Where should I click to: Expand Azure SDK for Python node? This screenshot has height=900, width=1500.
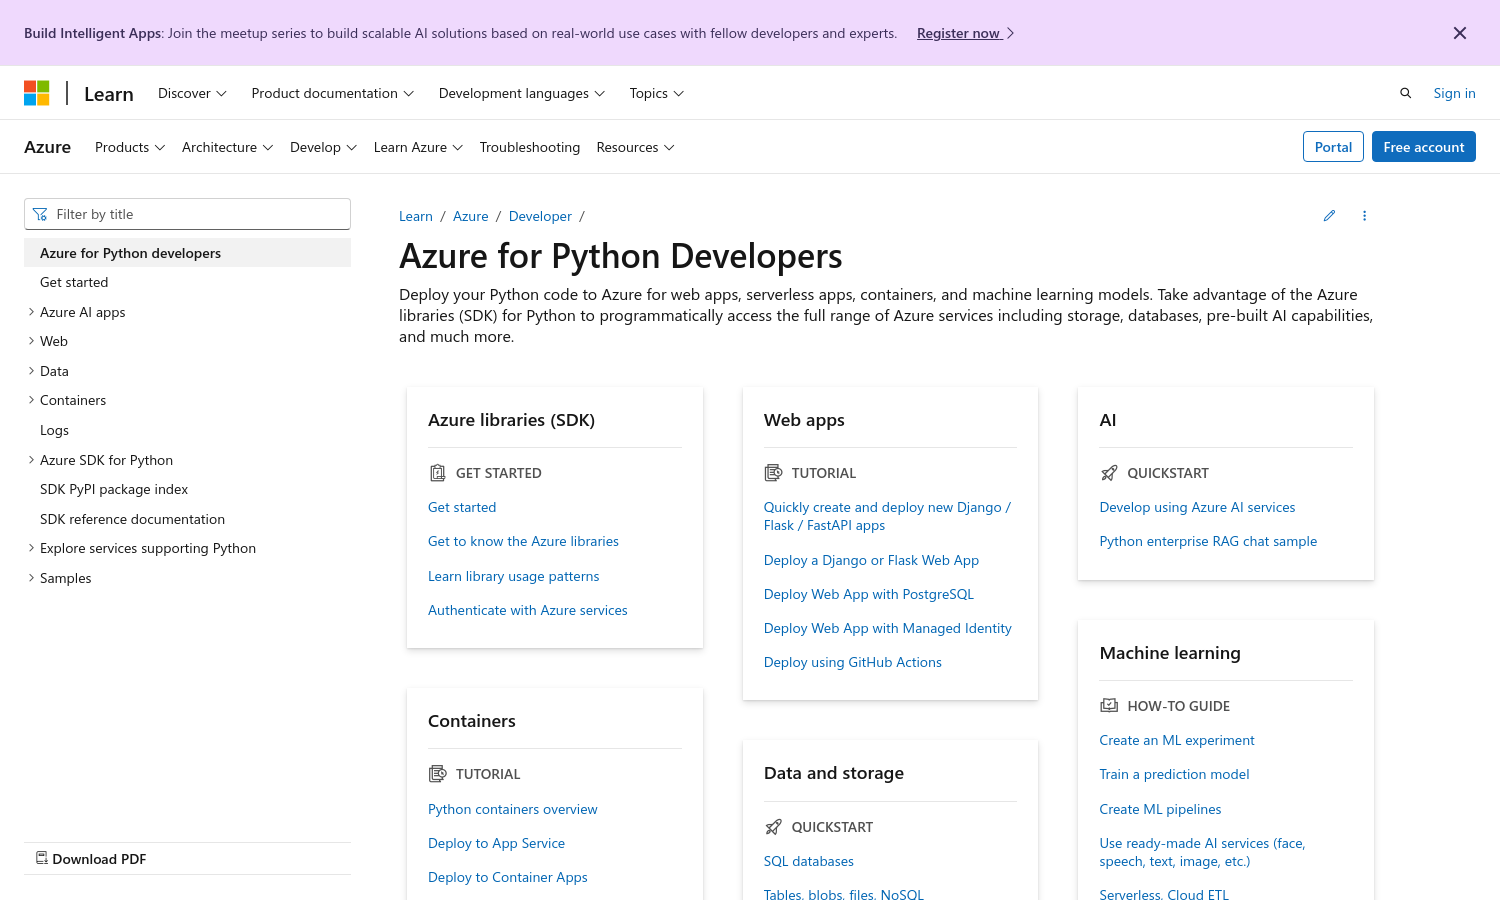coord(31,460)
